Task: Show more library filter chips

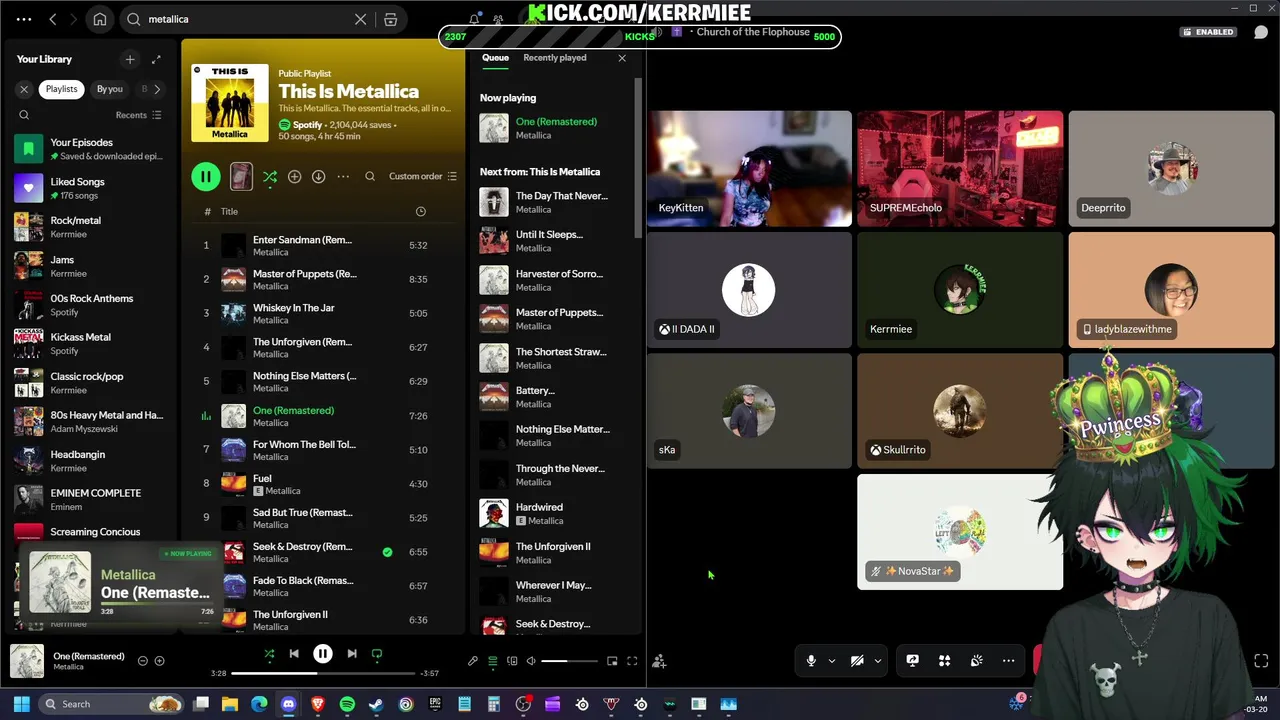Action: pos(157,89)
